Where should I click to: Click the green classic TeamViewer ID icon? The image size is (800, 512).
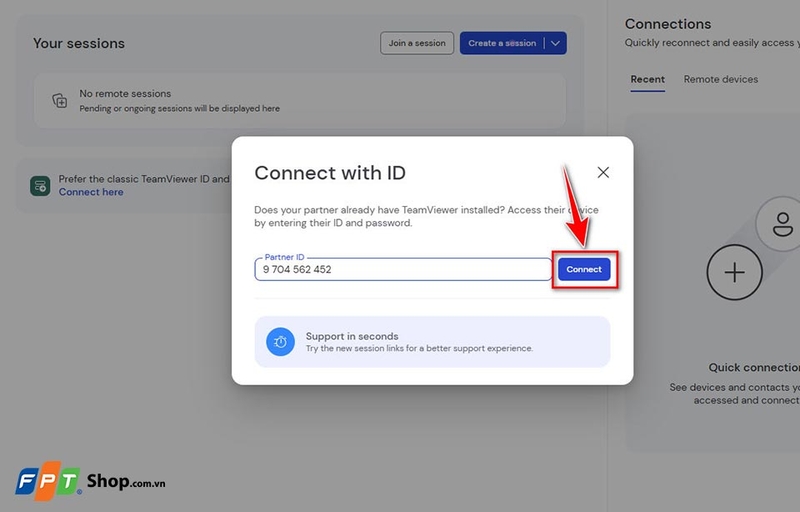40,185
